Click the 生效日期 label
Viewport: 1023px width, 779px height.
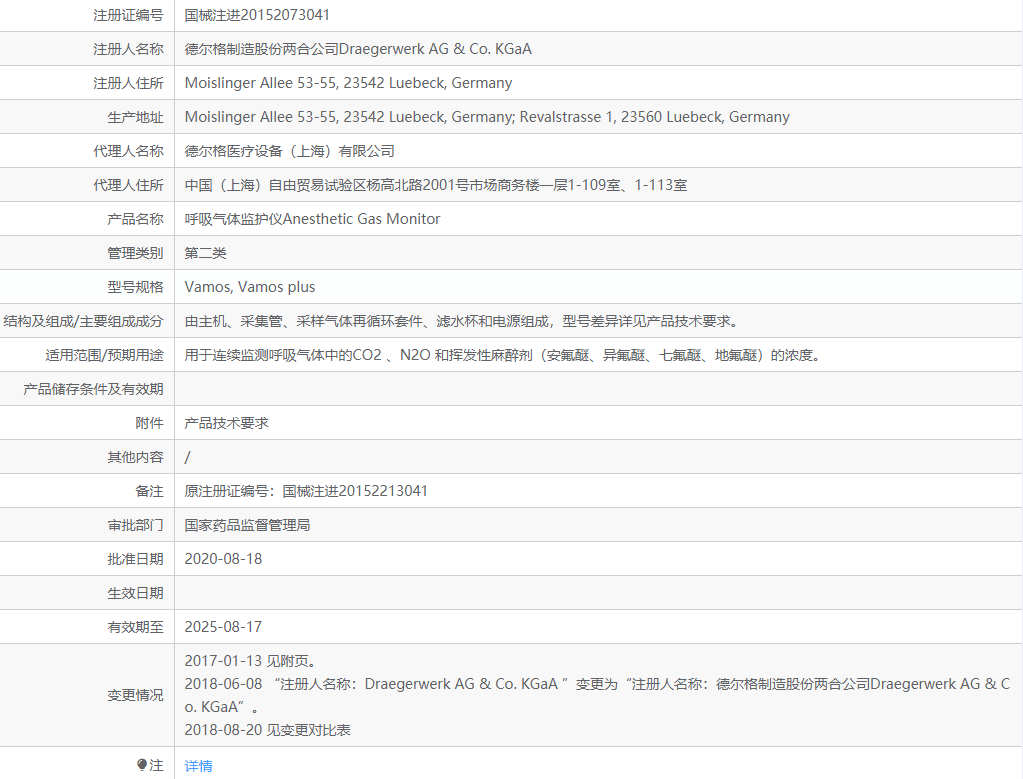[136, 592]
